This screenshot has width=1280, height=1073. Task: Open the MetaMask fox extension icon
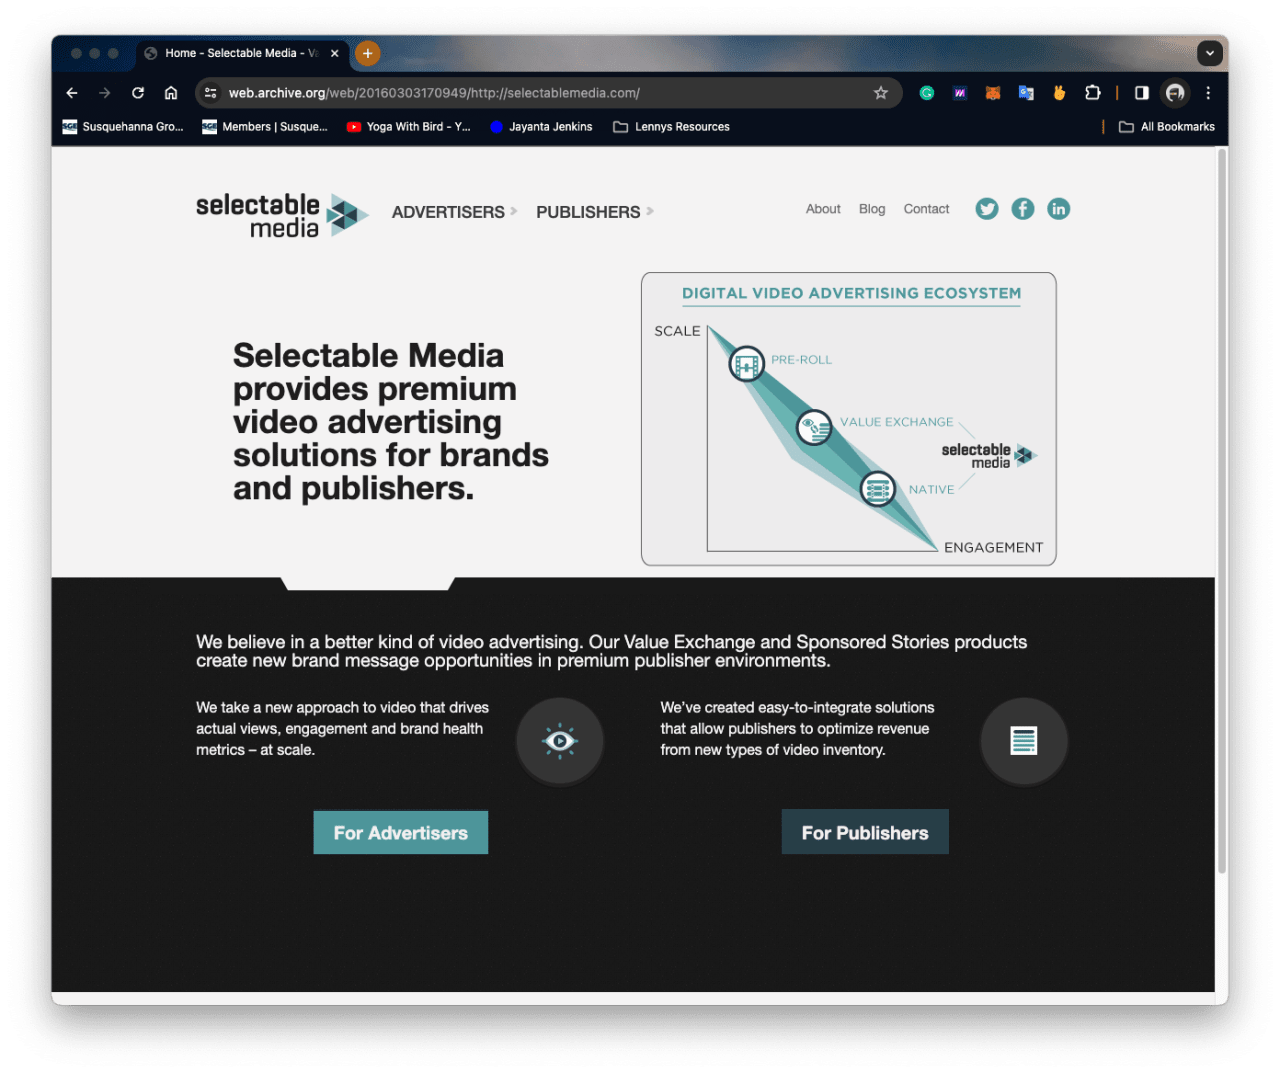[x=993, y=93]
